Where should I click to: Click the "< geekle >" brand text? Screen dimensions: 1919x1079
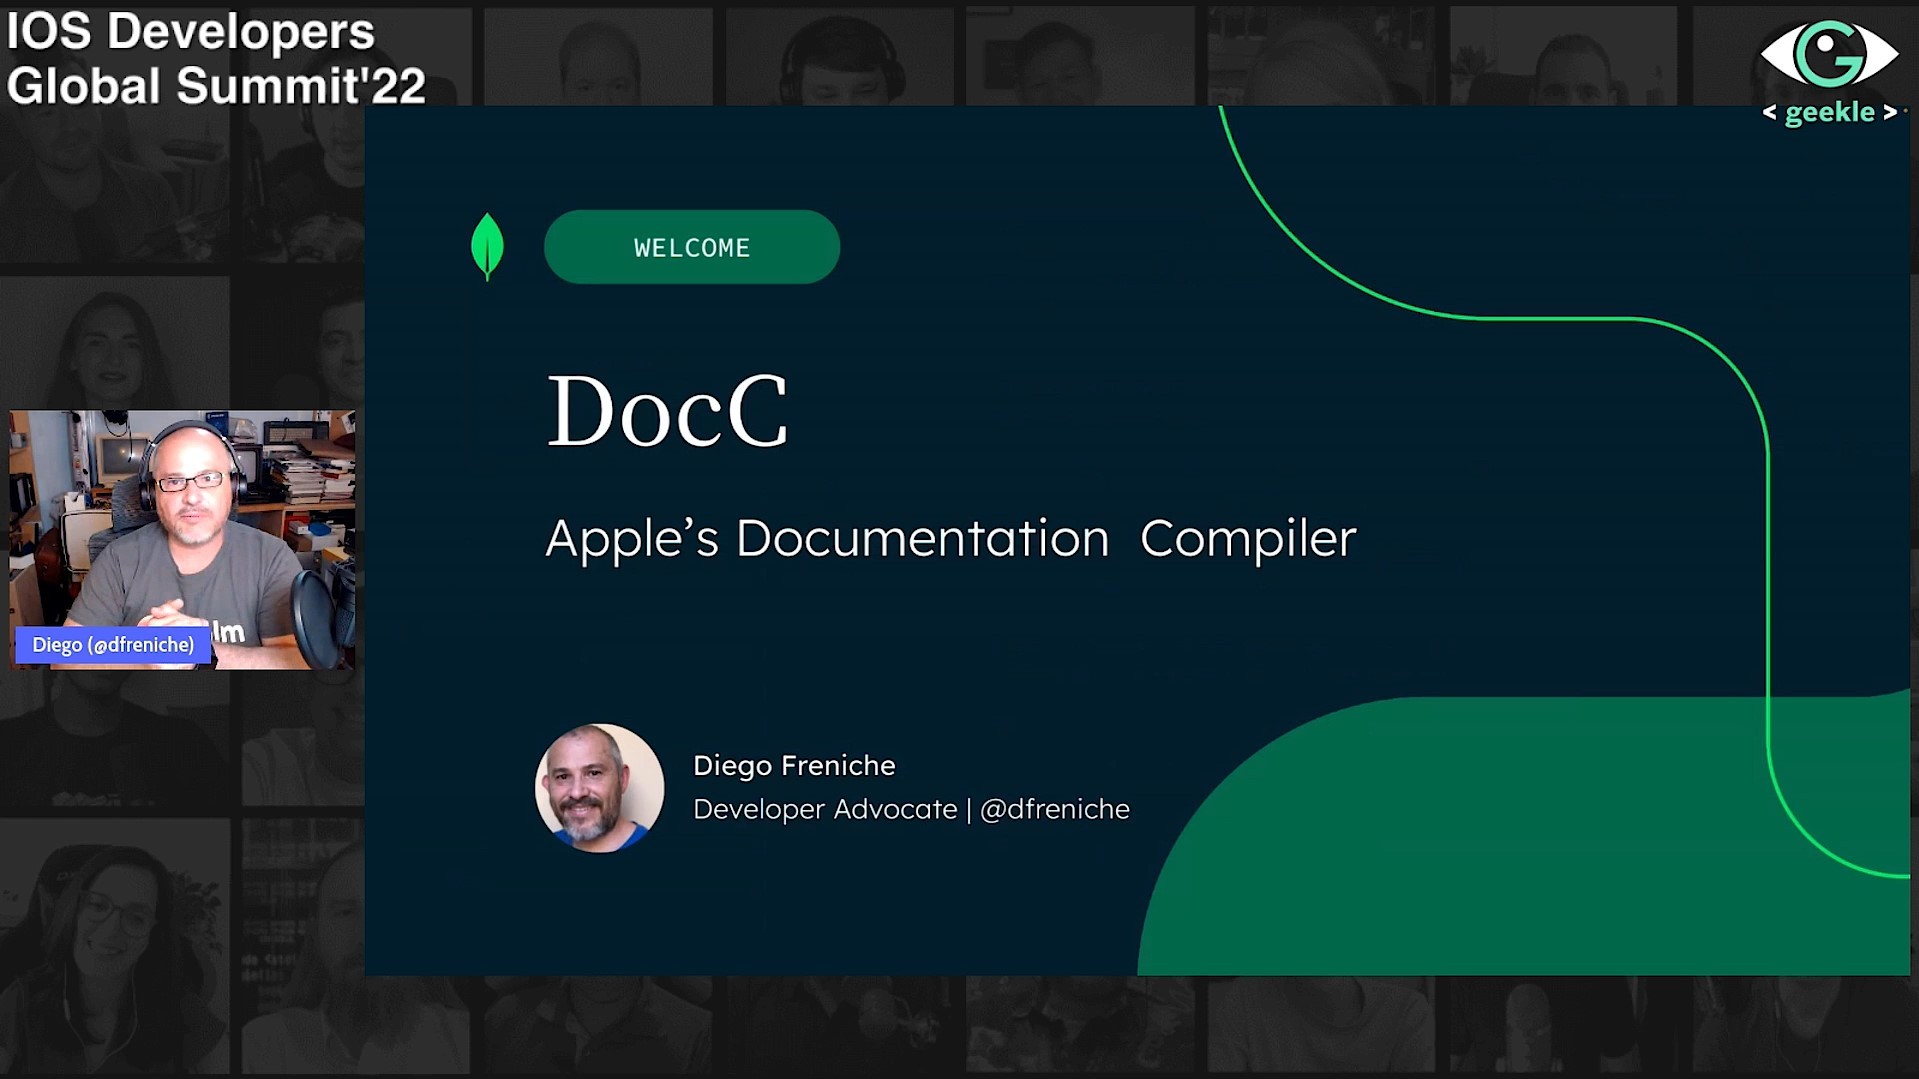(x=1829, y=113)
